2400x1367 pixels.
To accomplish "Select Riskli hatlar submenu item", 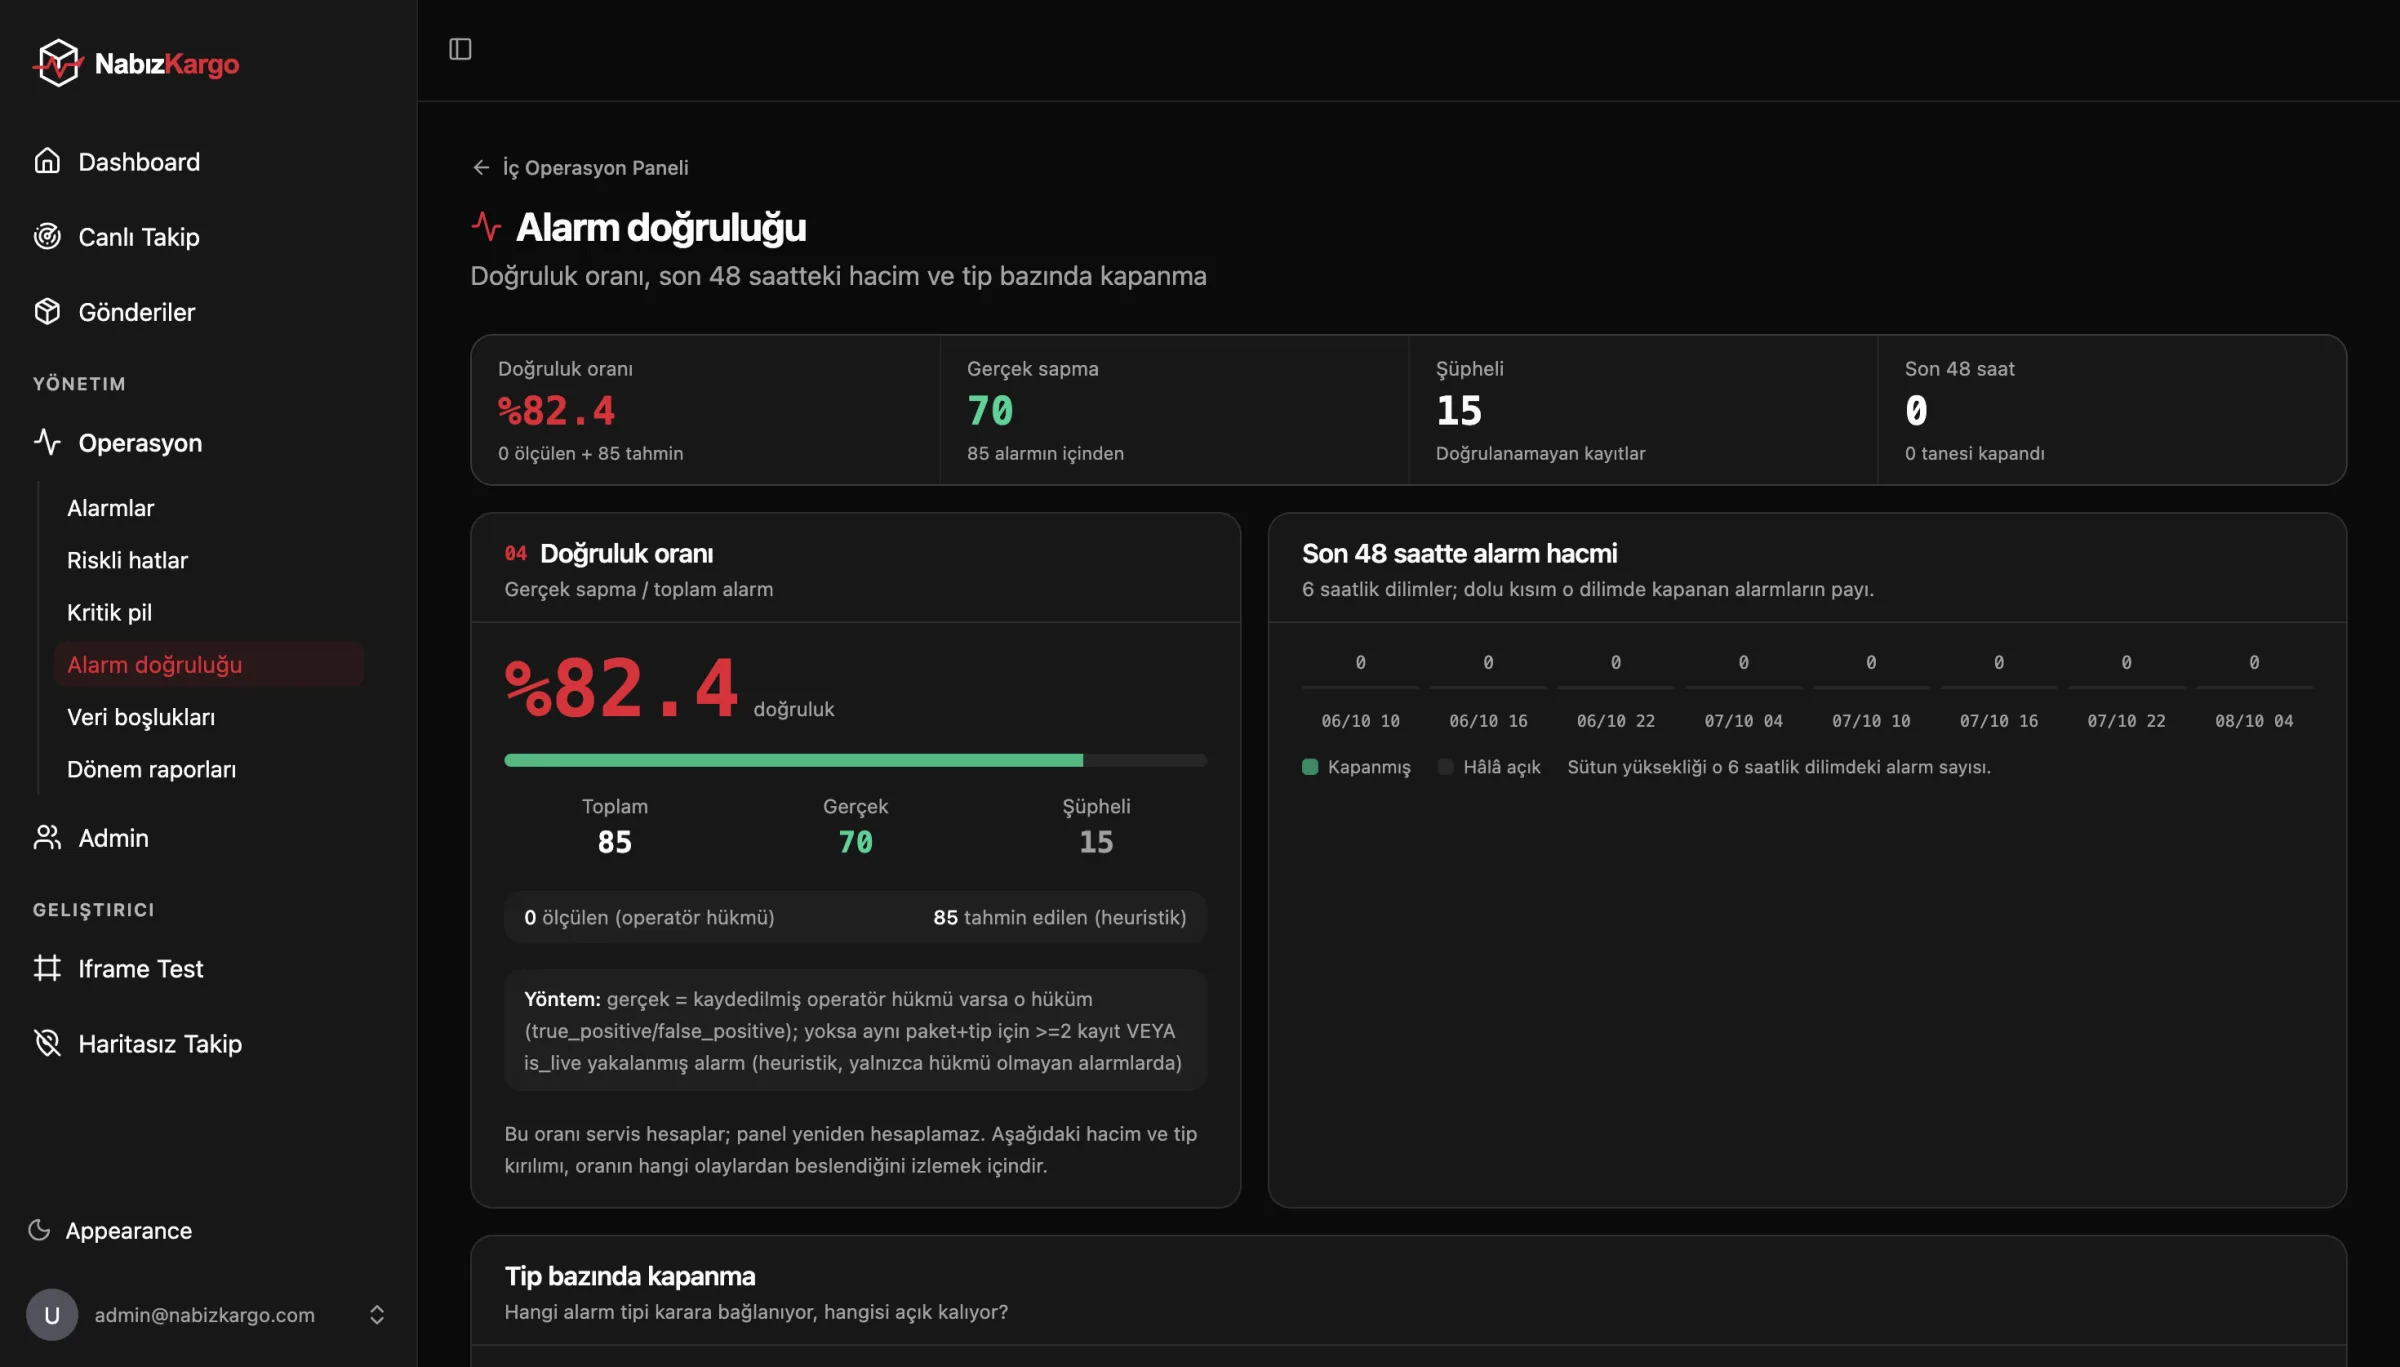I will 209,560.
